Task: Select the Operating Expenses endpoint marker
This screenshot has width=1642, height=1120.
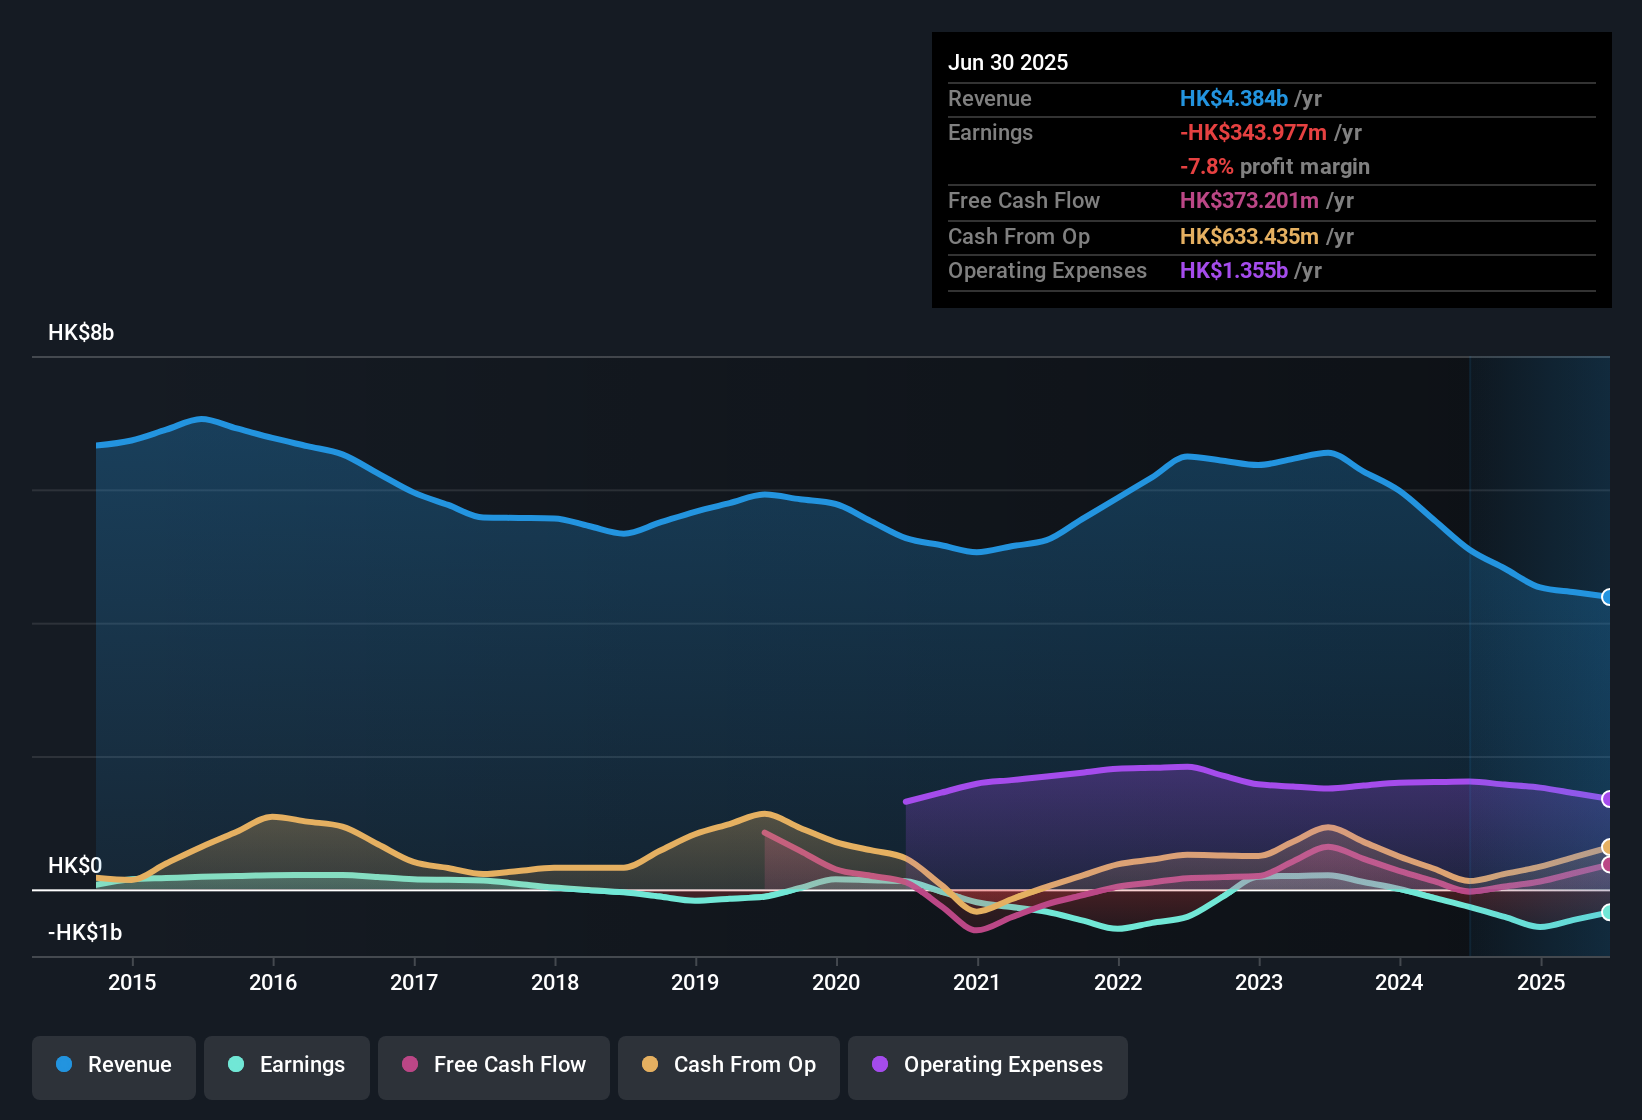Action: (x=1608, y=799)
